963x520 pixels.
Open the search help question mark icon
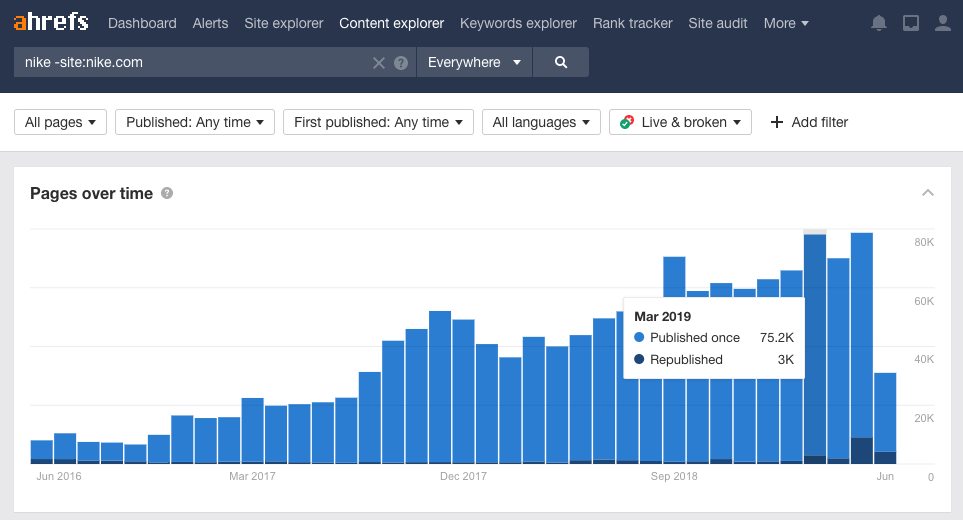click(401, 63)
